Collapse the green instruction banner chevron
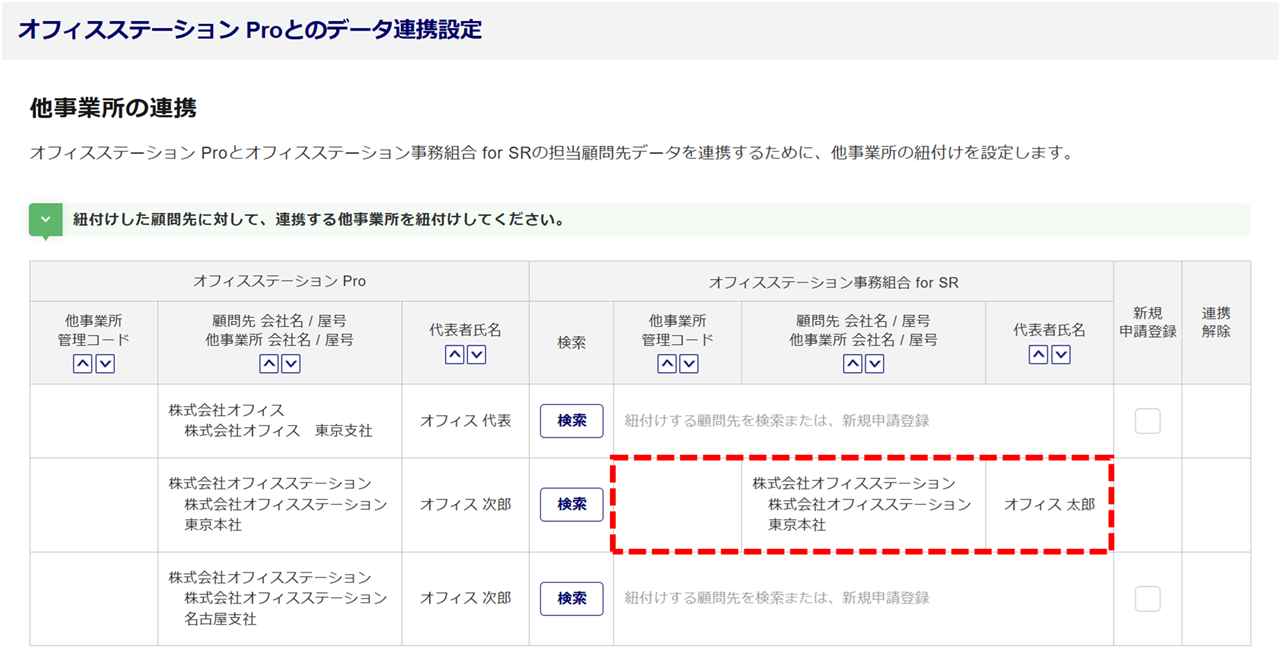Image resolution: width=1280 pixels, height=653 pixels. click(45, 220)
